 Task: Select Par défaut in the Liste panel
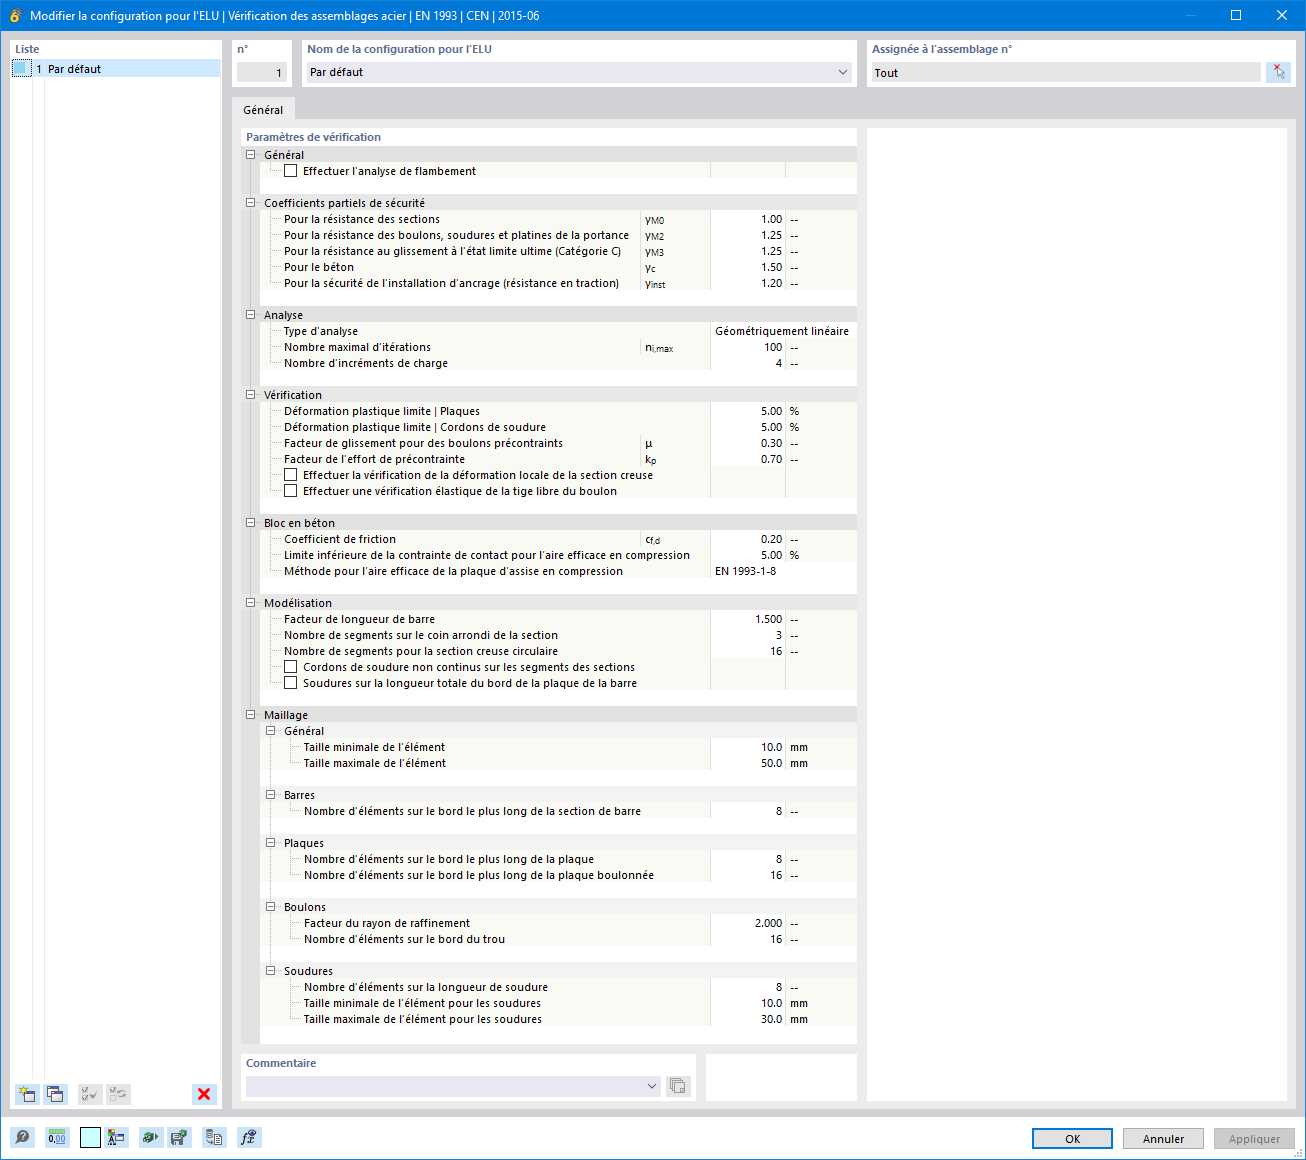(x=115, y=69)
